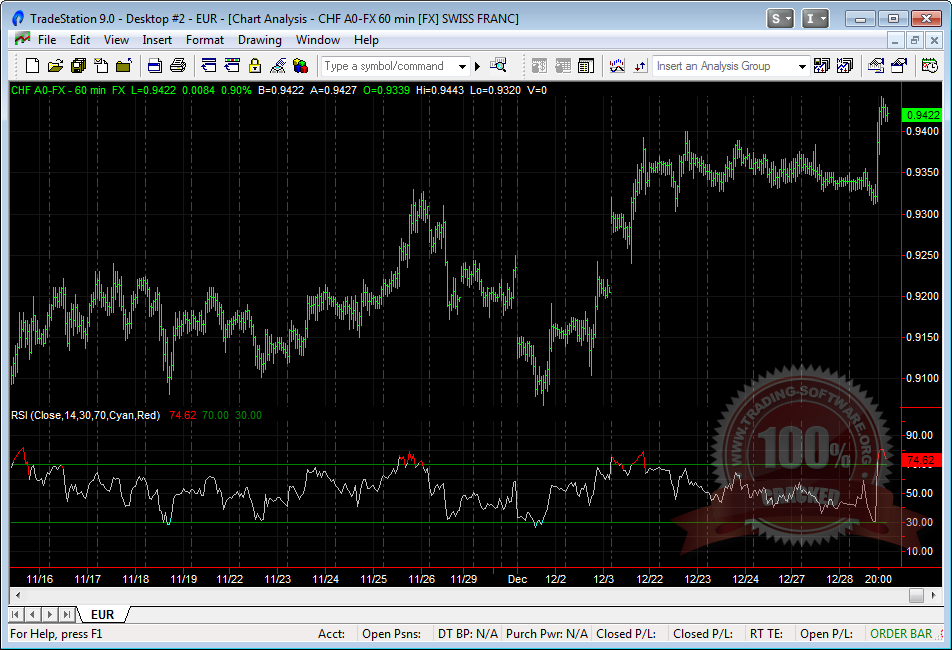Select the EUR workspace tab

[102, 614]
